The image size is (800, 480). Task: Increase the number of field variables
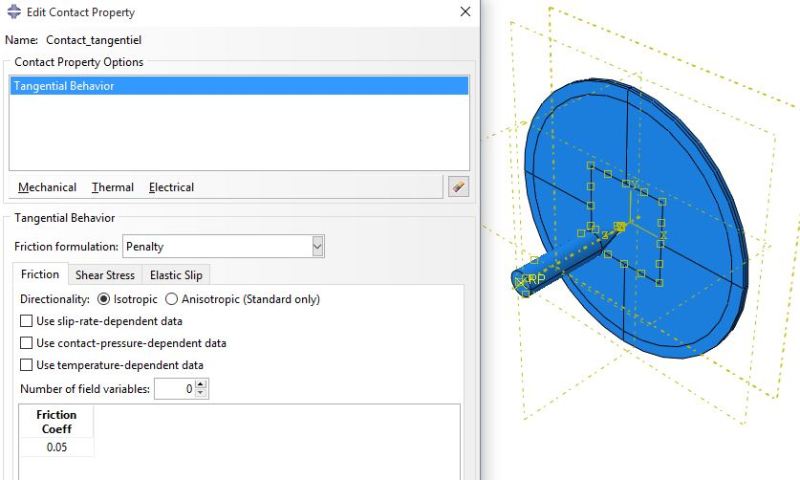tap(201, 384)
